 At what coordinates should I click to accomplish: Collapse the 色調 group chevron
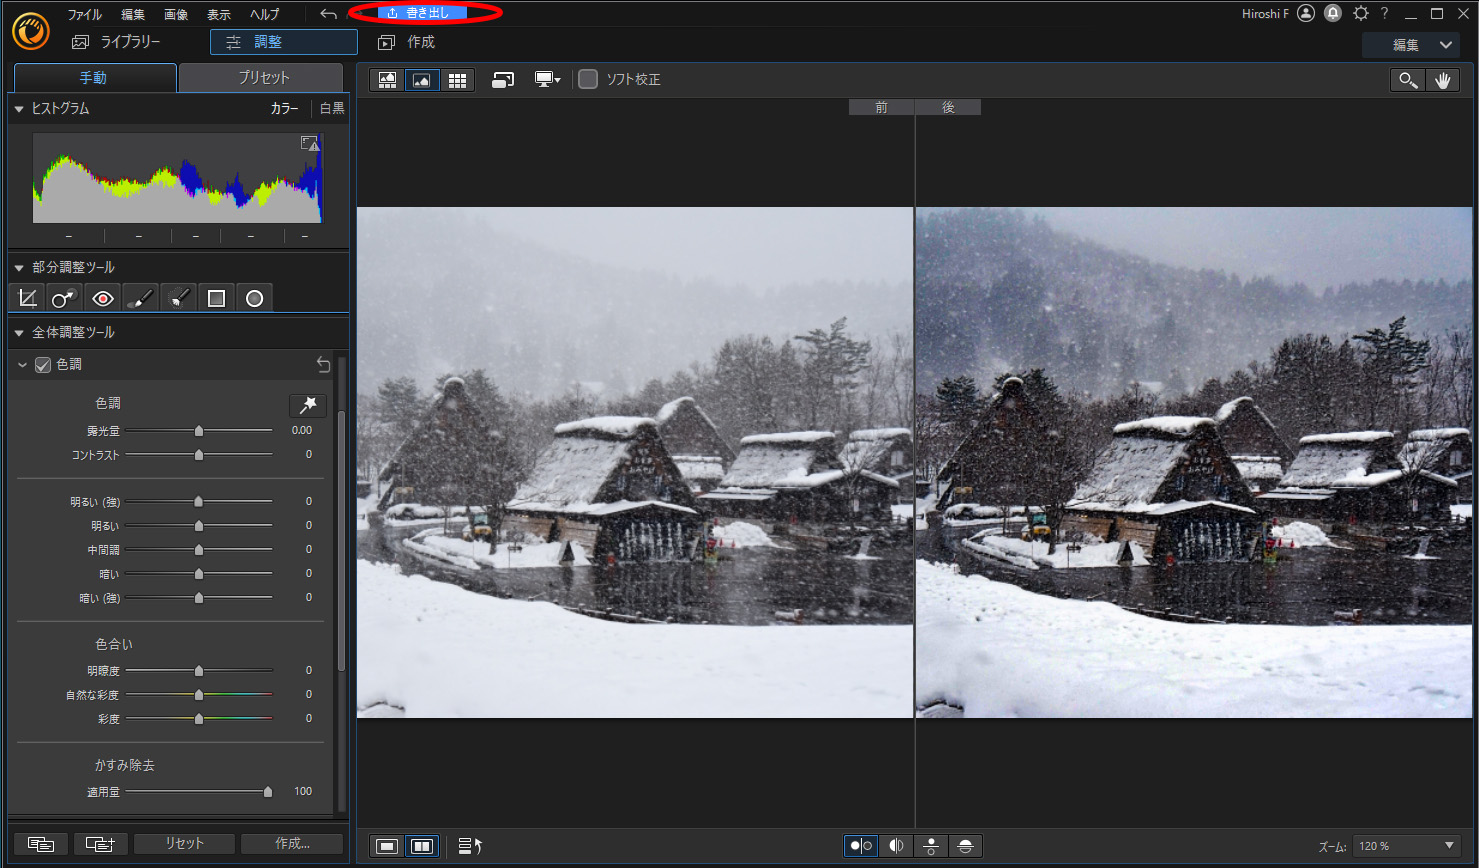[22, 365]
